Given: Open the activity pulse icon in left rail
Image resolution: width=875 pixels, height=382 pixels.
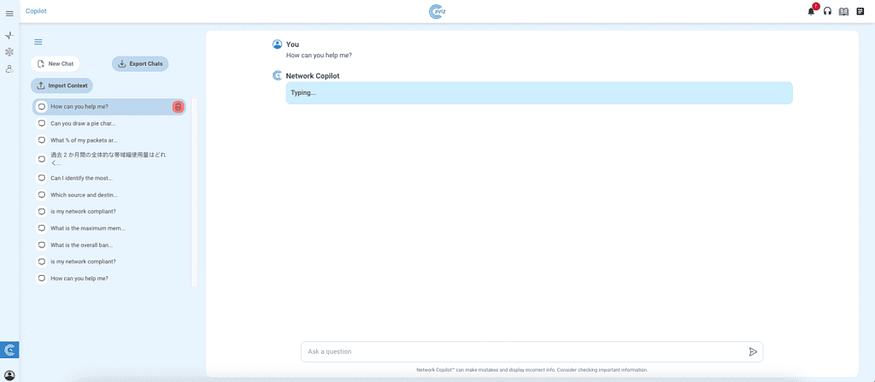Looking at the screenshot, I should click(x=9, y=36).
